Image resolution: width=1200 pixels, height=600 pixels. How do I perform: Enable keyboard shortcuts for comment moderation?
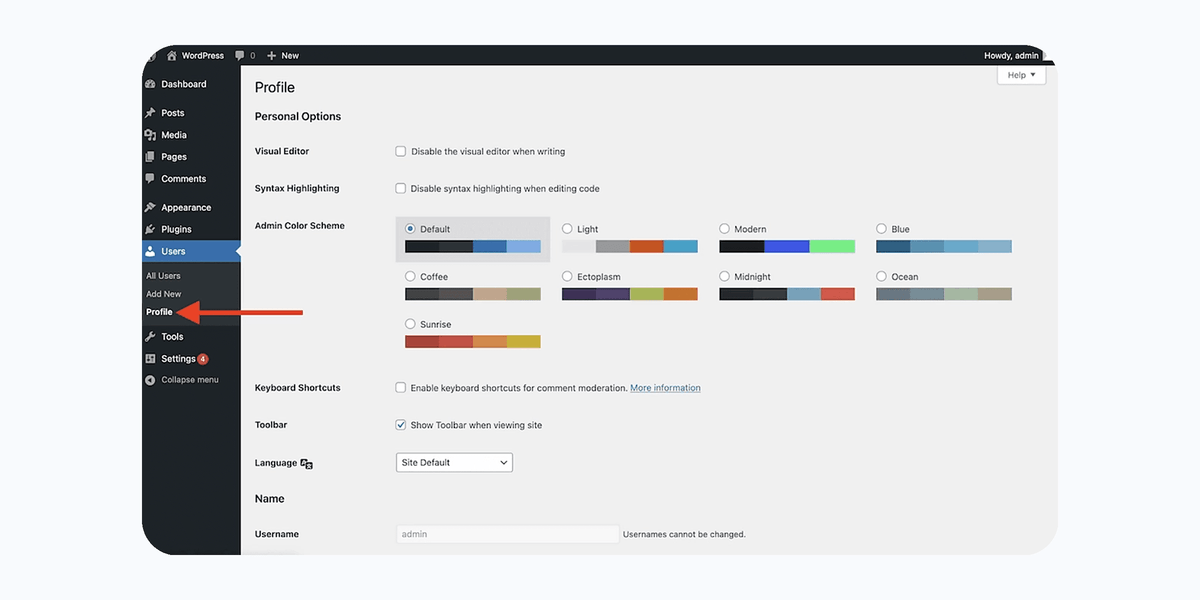(401, 388)
